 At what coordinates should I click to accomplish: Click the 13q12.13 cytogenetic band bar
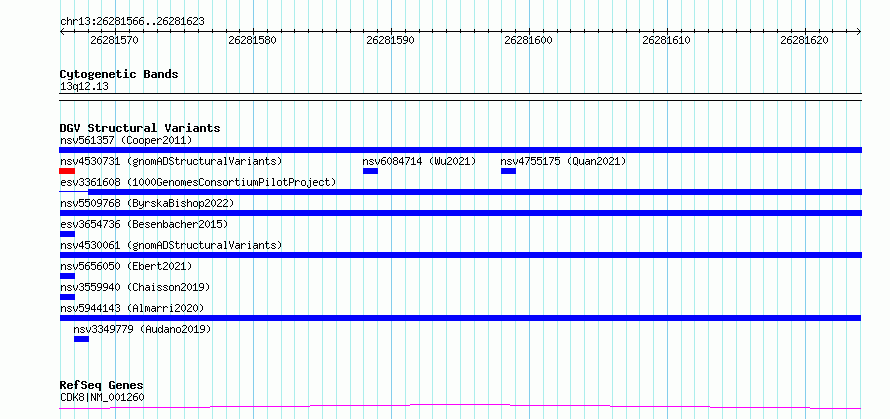[x=461, y=97]
